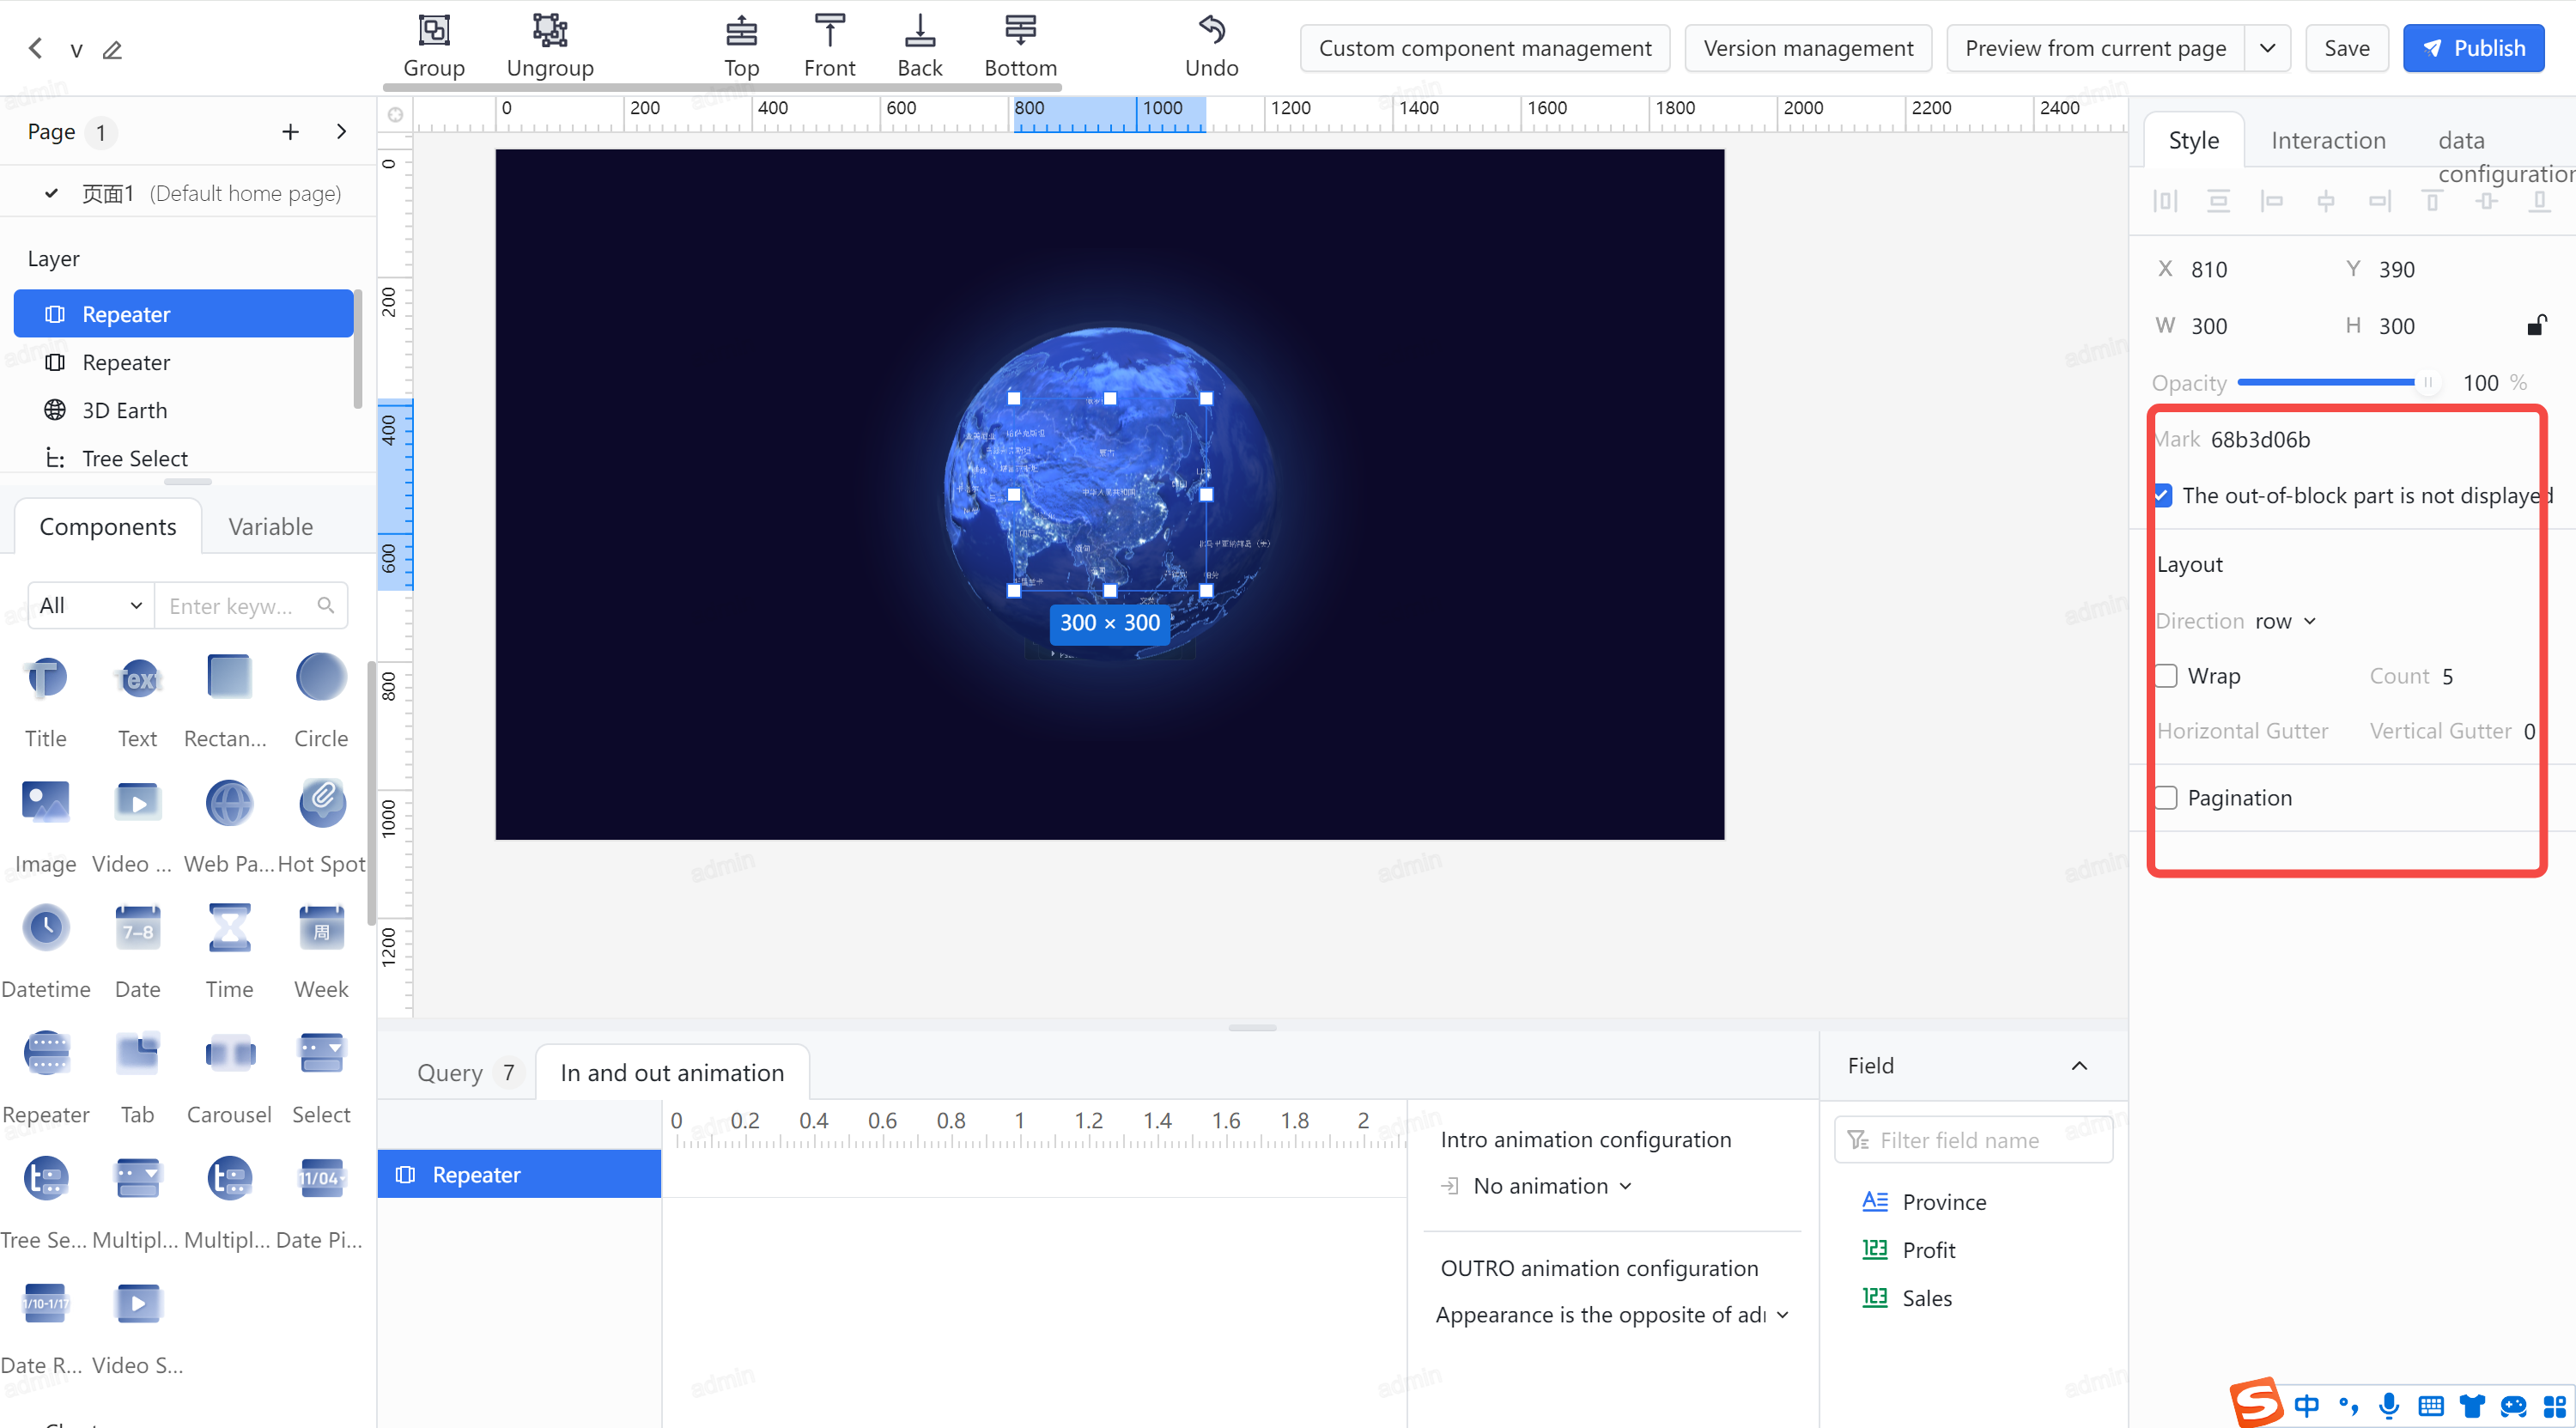Add the Week component
This screenshot has width=2576, height=1428.
point(321,952)
